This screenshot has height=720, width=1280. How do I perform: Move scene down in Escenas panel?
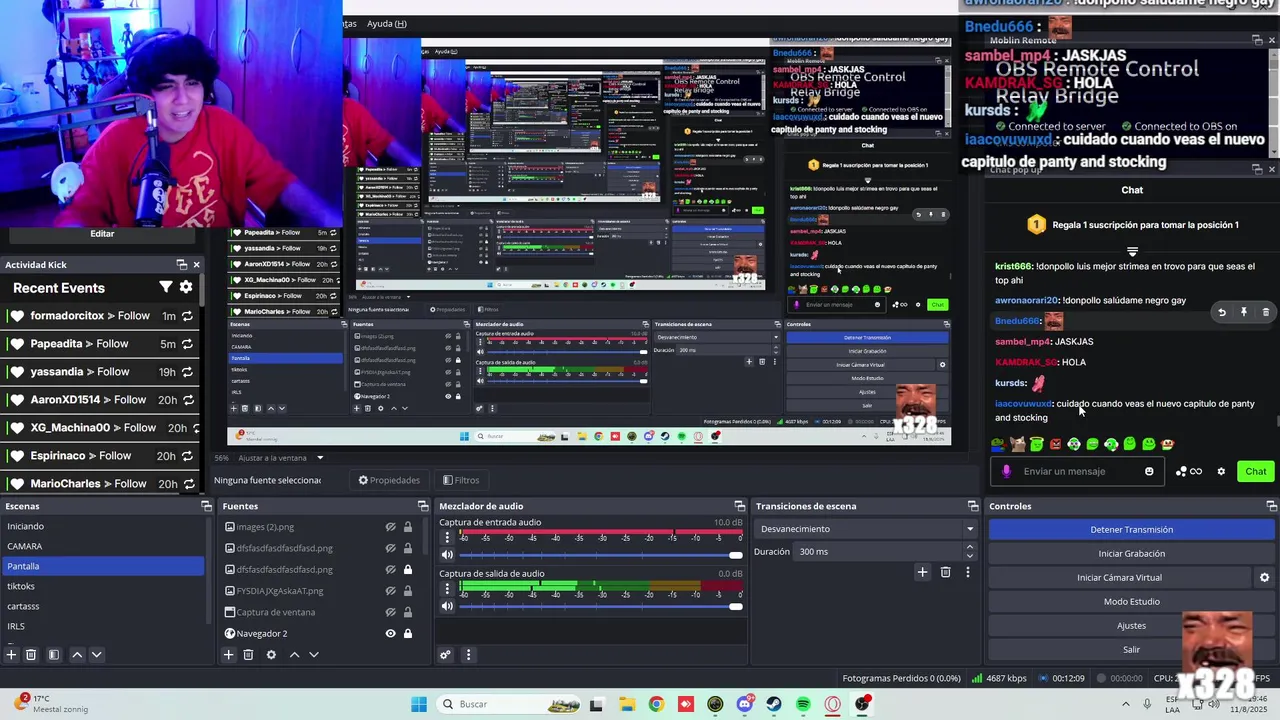coord(96,655)
